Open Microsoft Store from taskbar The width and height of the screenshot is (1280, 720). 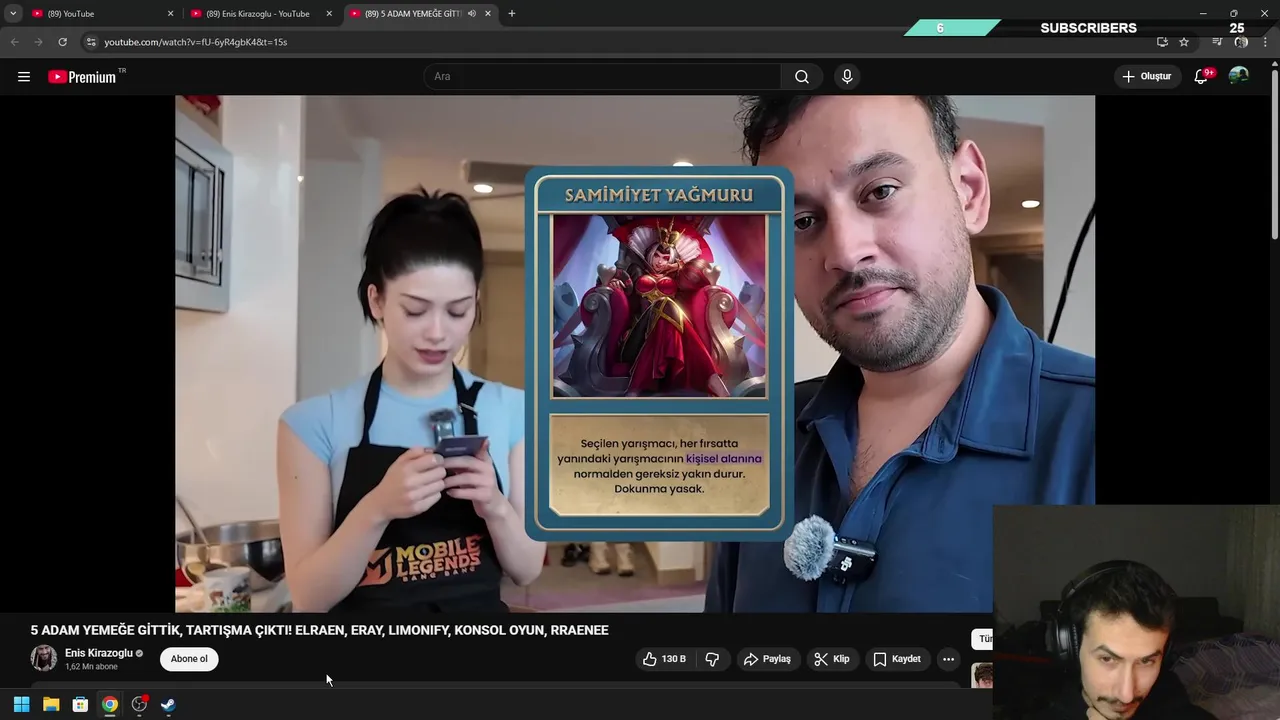[x=80, y=705]
